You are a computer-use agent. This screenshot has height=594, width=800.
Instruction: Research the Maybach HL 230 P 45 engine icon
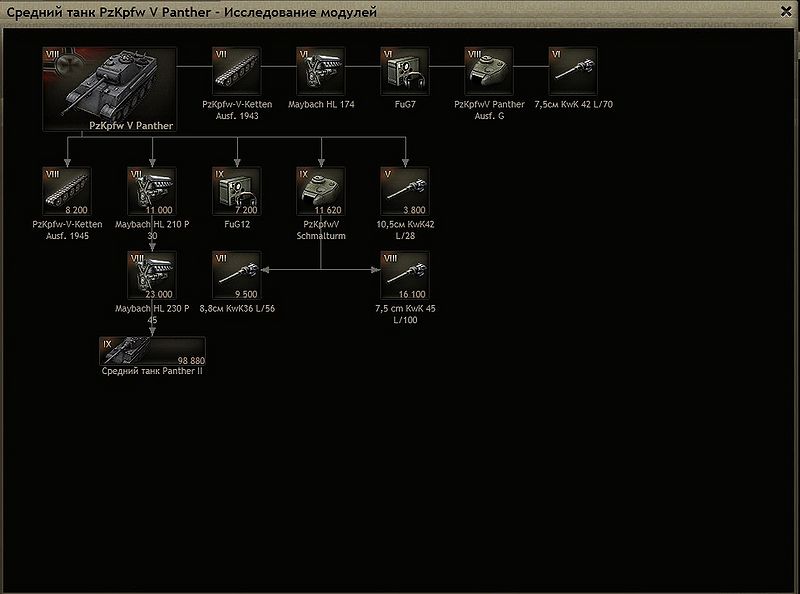[x=152, y=276]
